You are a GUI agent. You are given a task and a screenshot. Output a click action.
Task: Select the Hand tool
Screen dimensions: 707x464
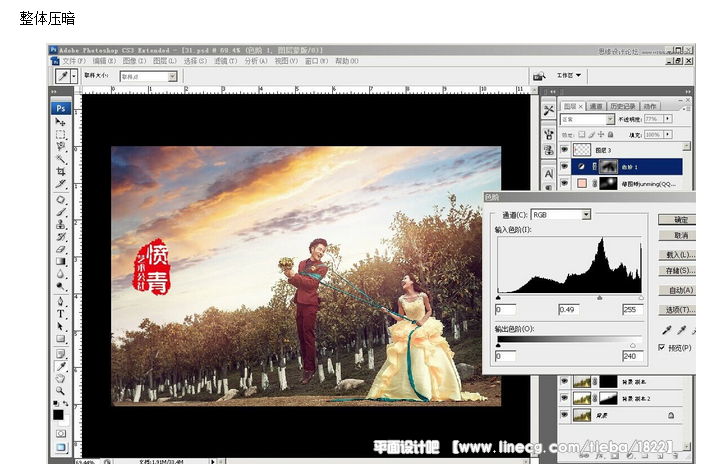[x=60, y=378]
